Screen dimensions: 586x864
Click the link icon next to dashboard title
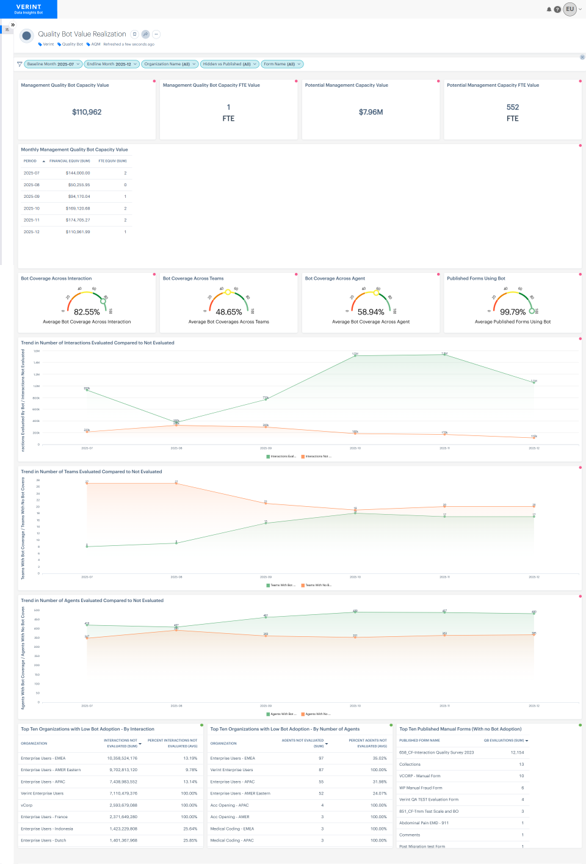[146, 34]
